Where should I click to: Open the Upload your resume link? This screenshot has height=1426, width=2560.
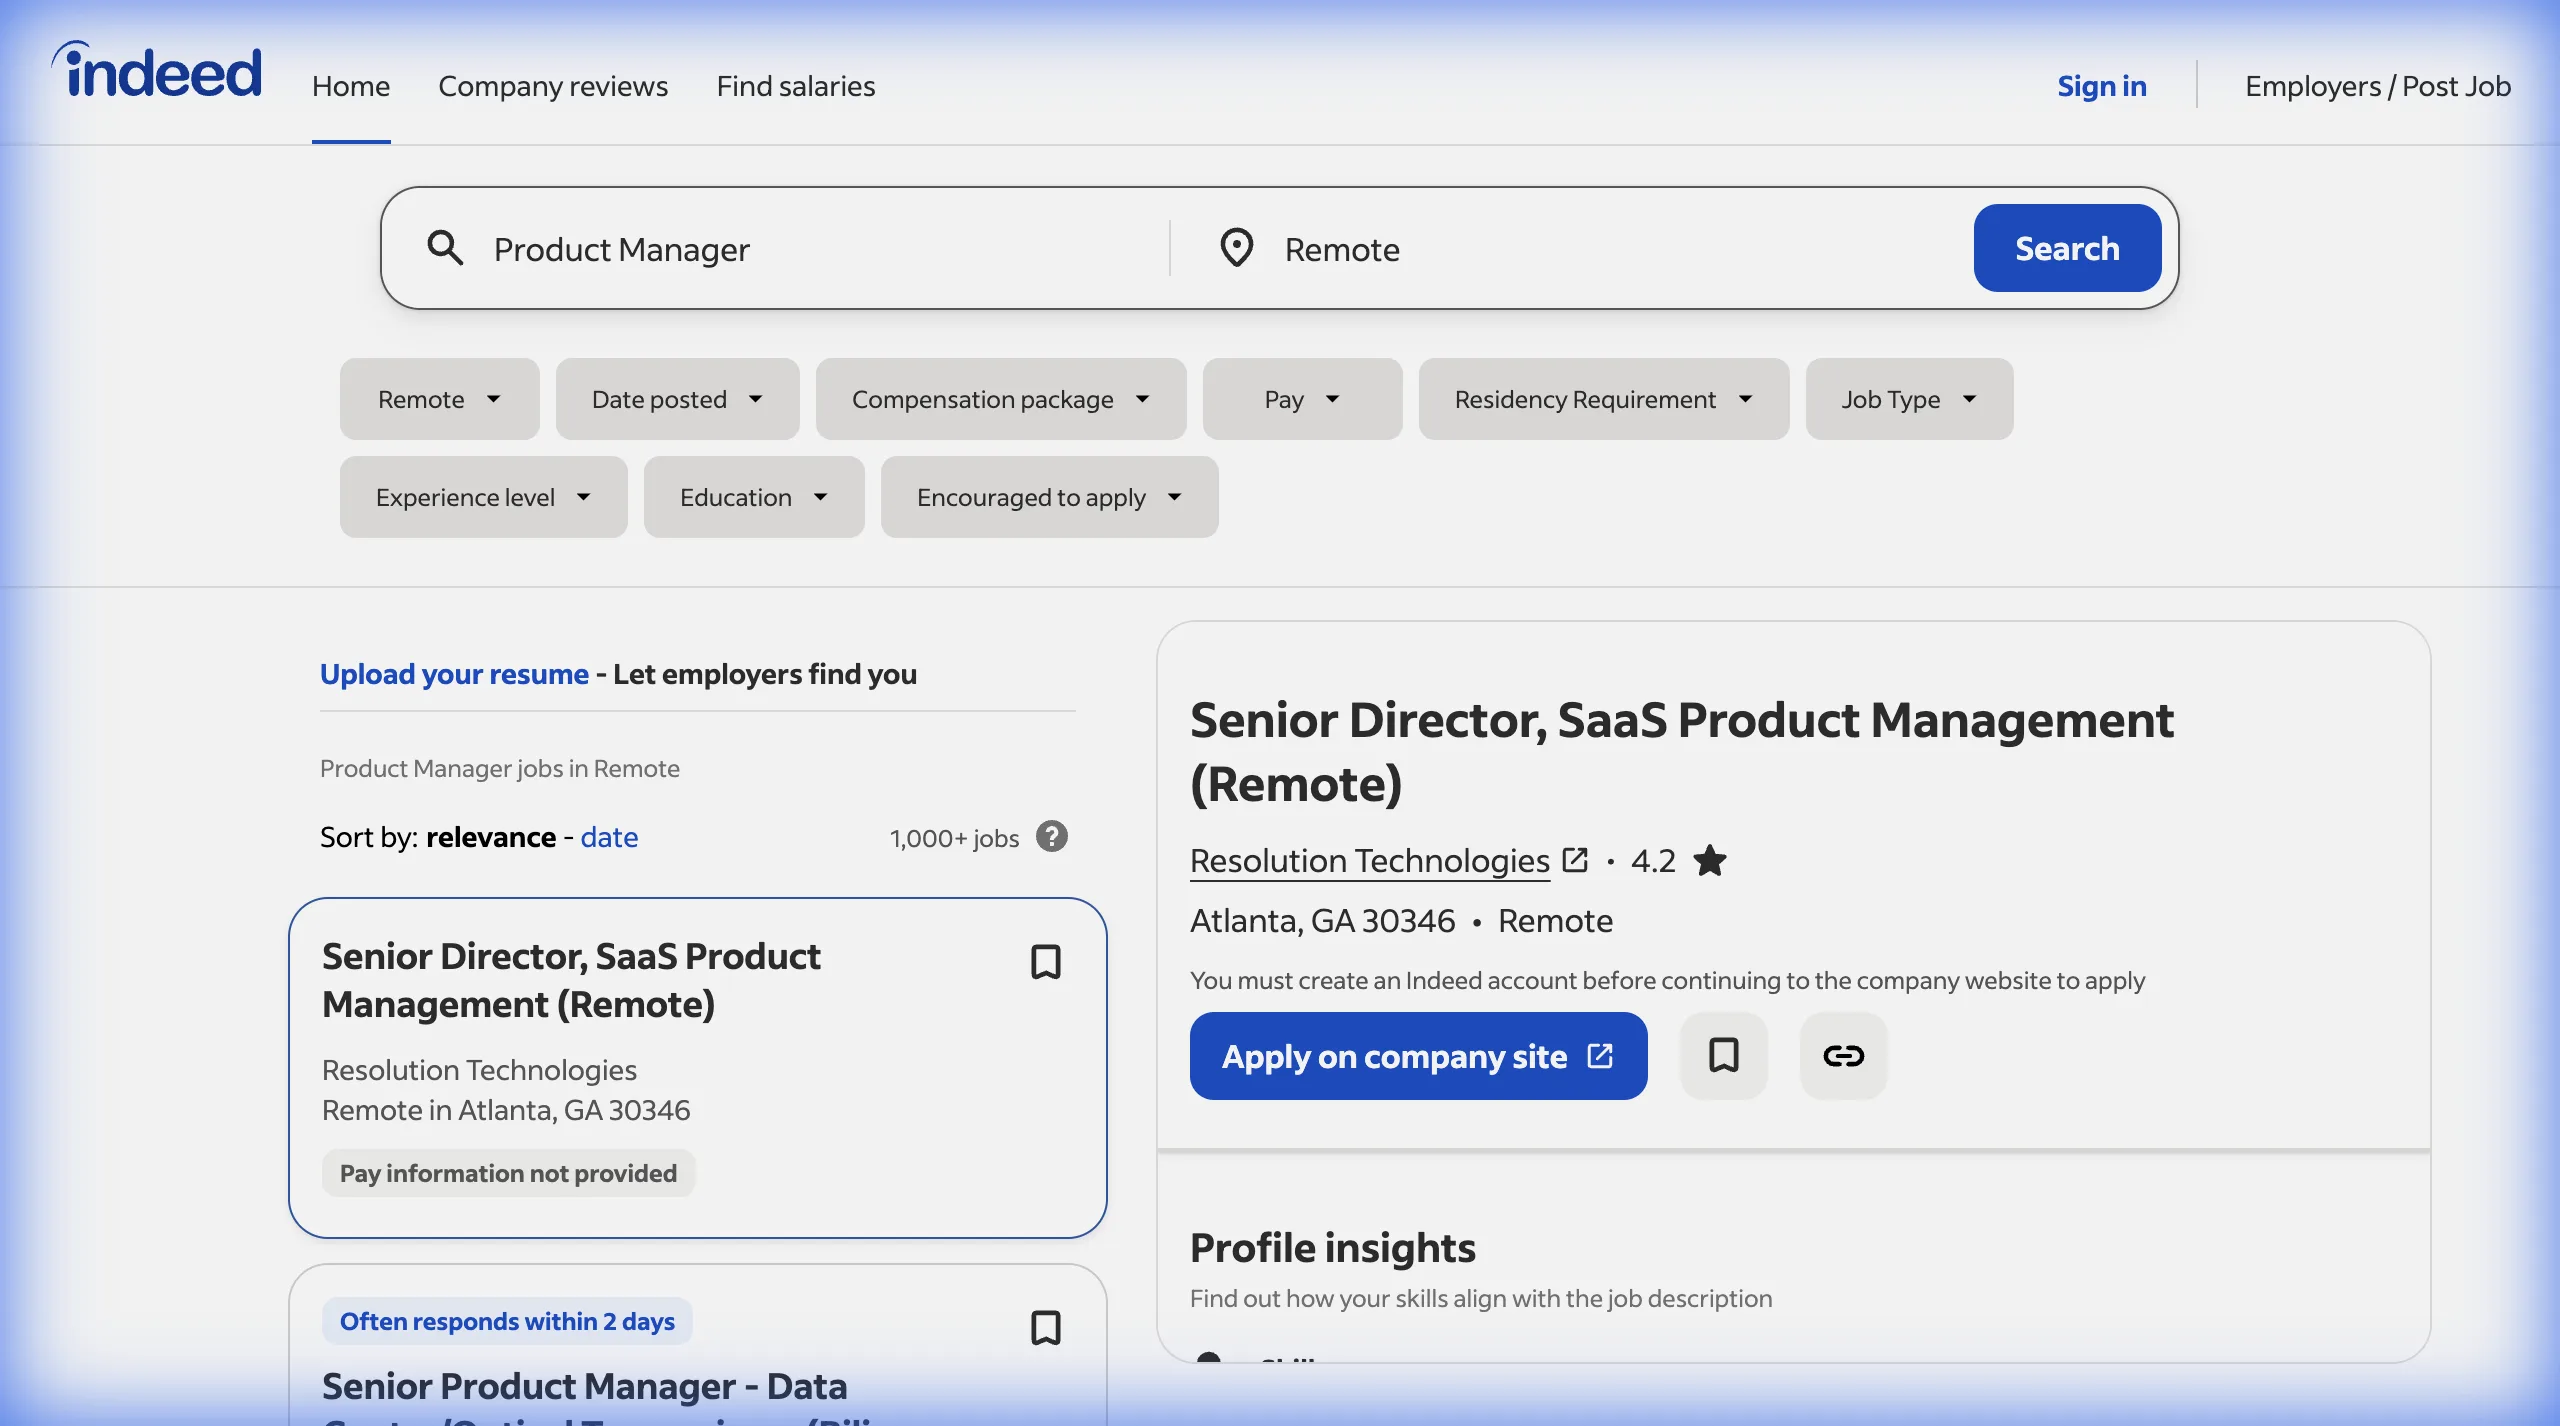point(453,673)
